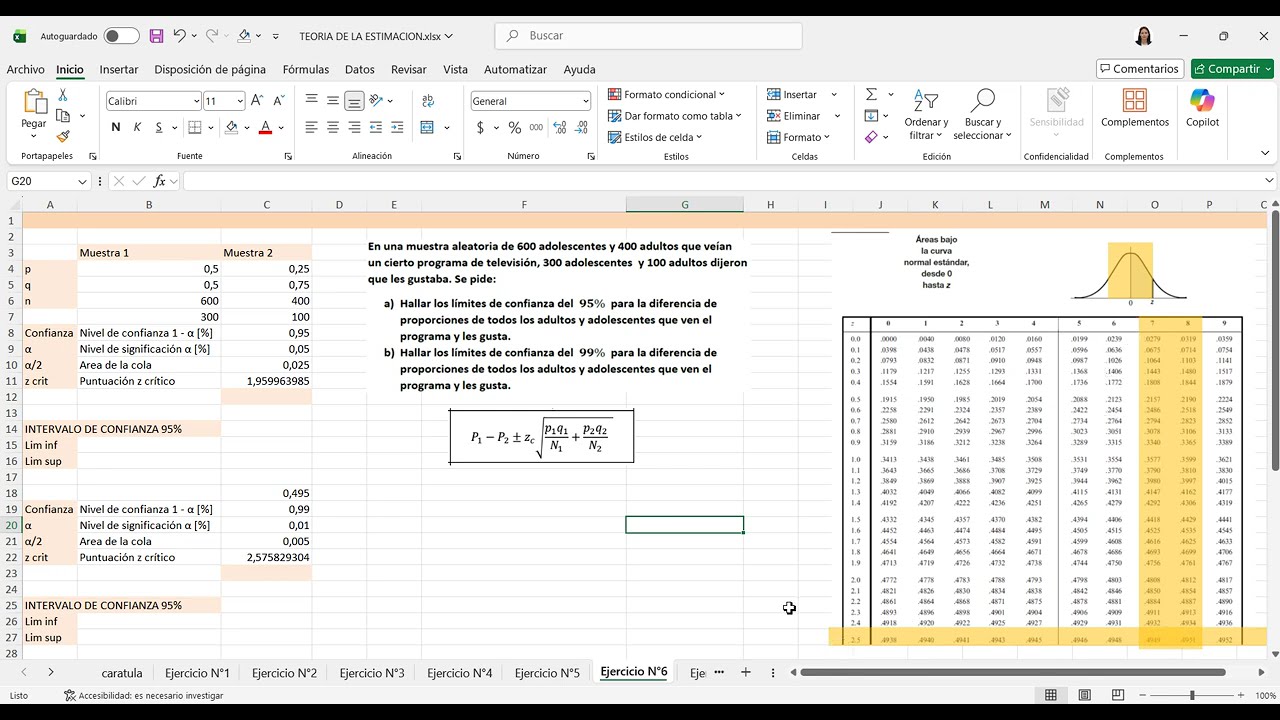Click the Copy icon in Portapapeles
Viewport: 1280px width, 720px height.
pos(63,116)
